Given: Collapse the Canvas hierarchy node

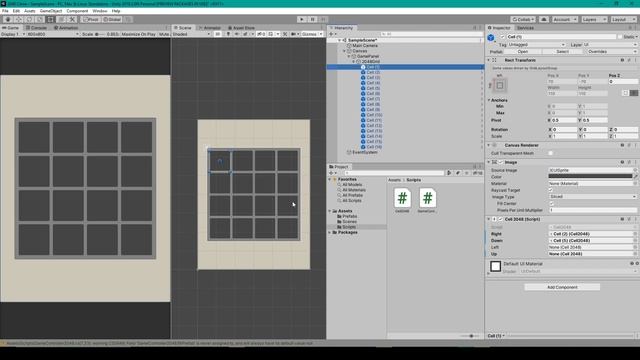Looking at the screenshot, I should pyautogui.click(x=344, y=51).
